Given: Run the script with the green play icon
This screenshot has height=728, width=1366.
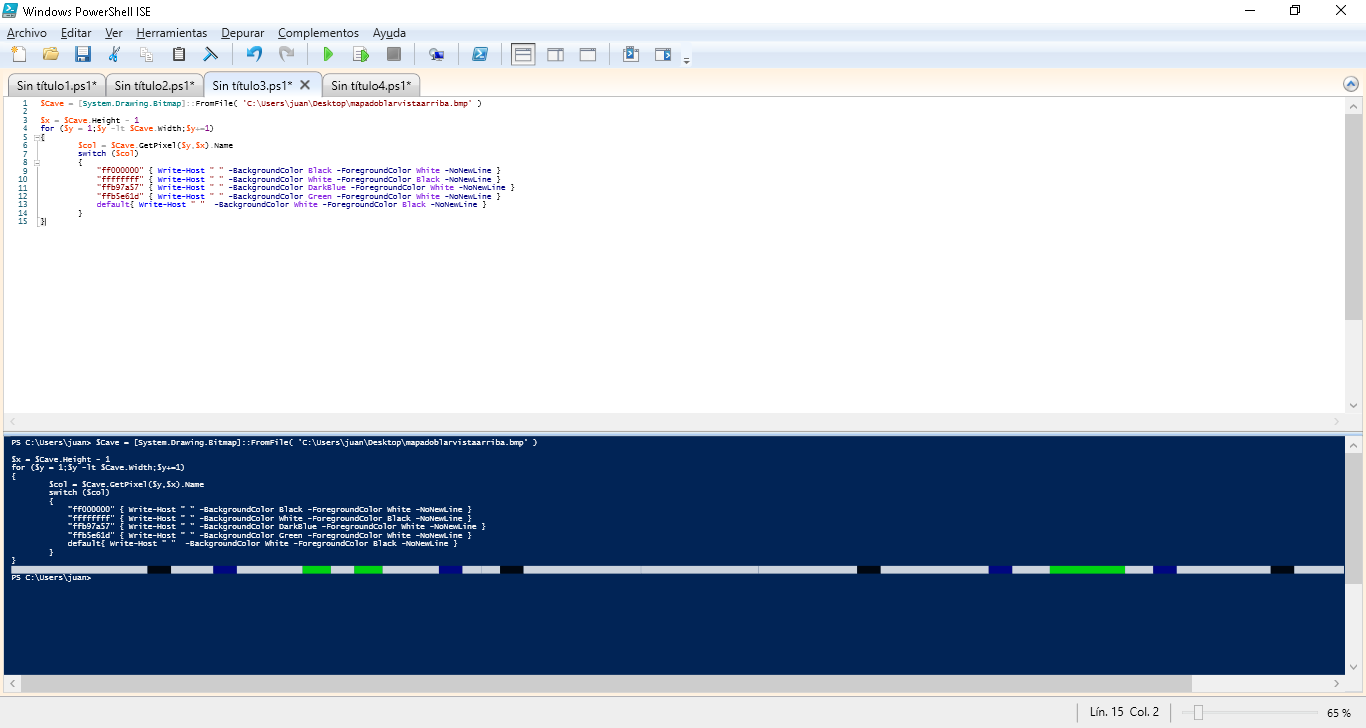Looking at the screenshot, I should (329, 54).
